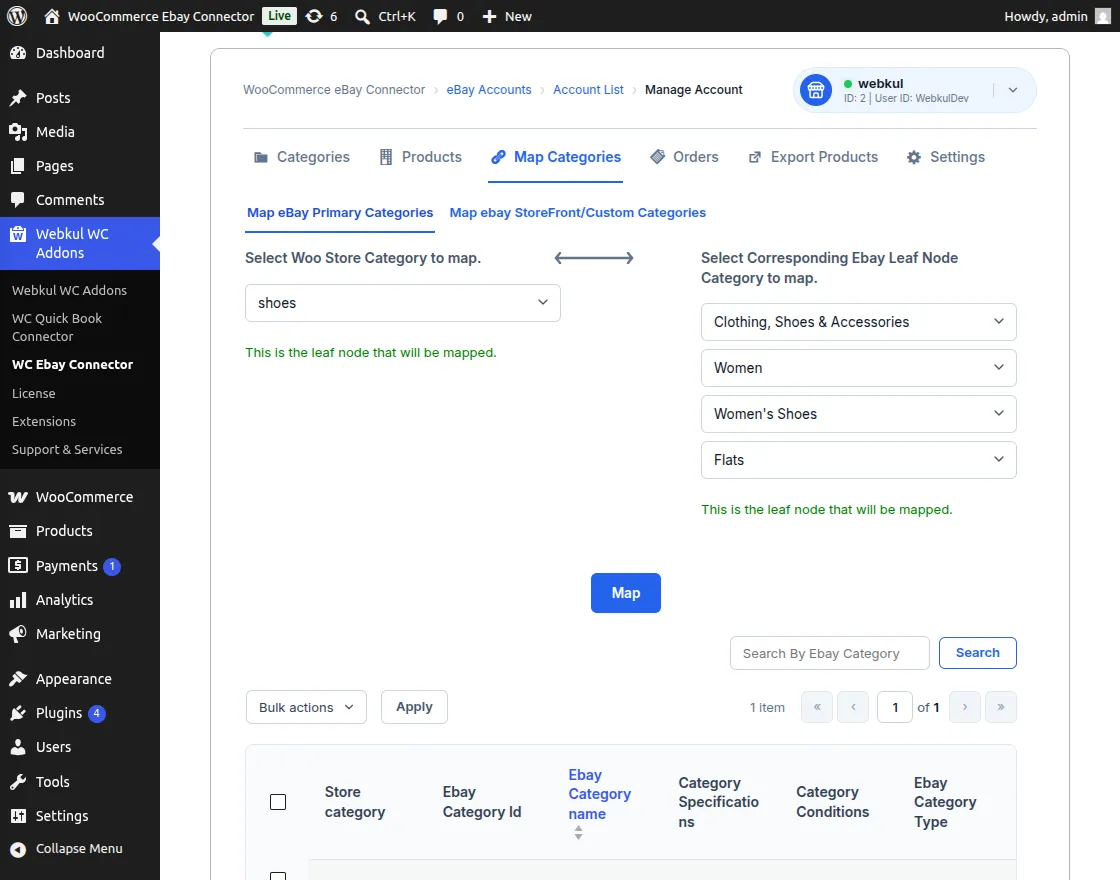The image size is (1120, 880).
Task: Open the Women's Shoes dropdown
Action: (x=859, y=414)
